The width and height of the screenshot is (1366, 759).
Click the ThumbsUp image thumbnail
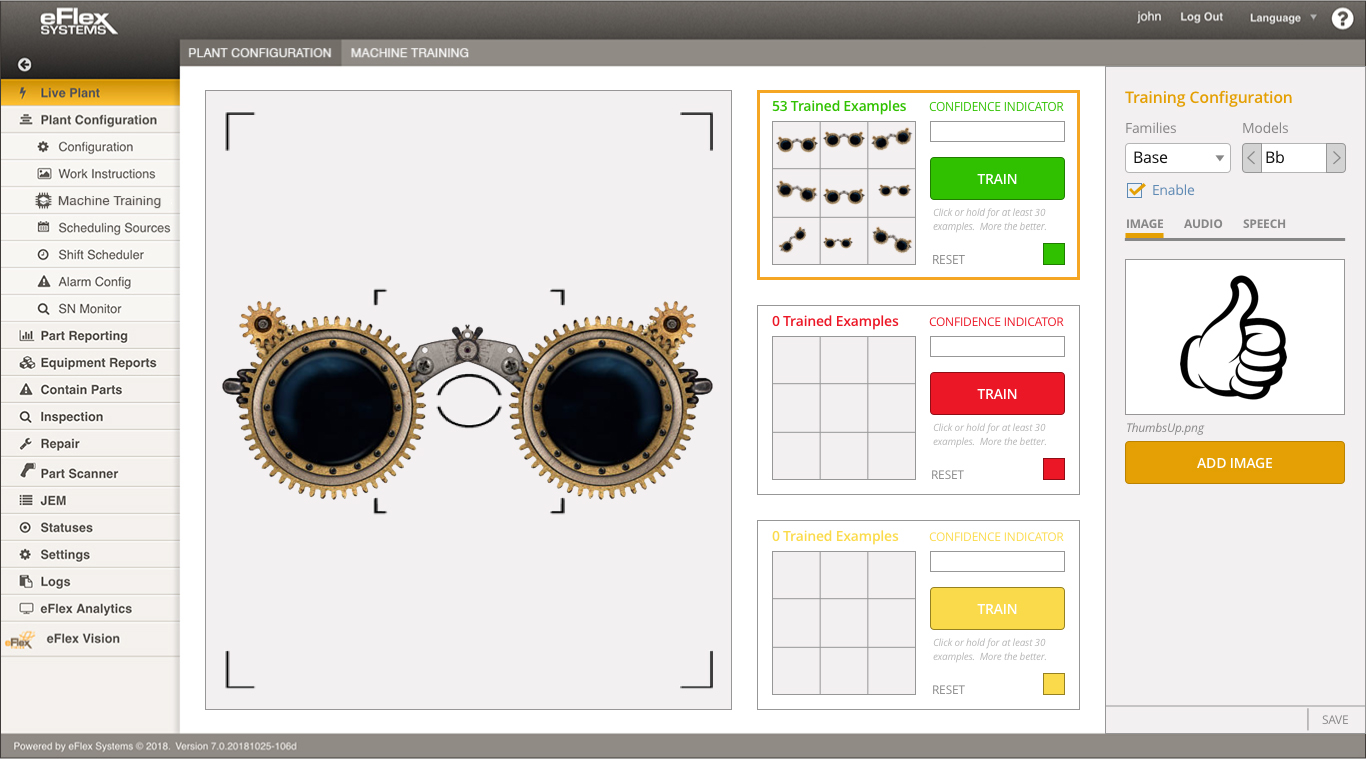coord(1234,337)
